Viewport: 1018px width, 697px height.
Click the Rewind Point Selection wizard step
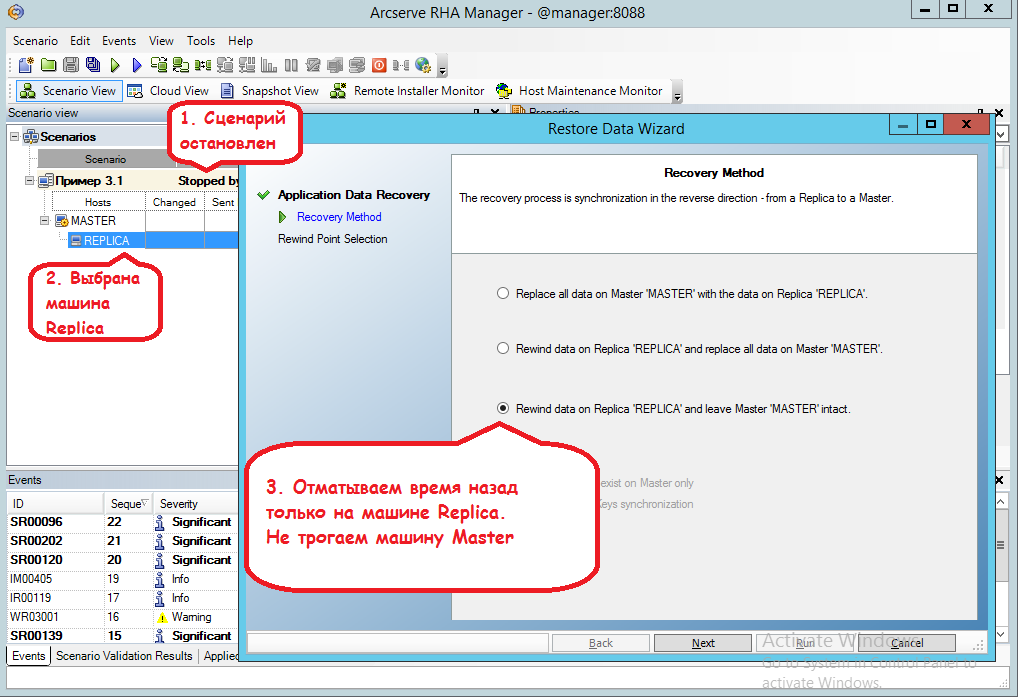[x=332, y=239]
